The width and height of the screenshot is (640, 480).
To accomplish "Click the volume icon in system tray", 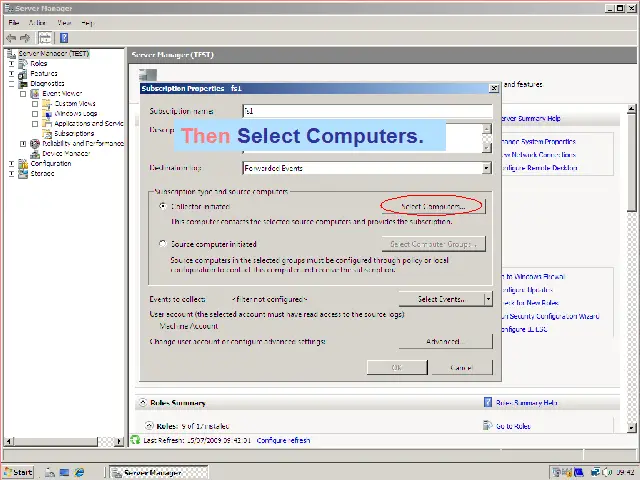I will pos(606,472).
